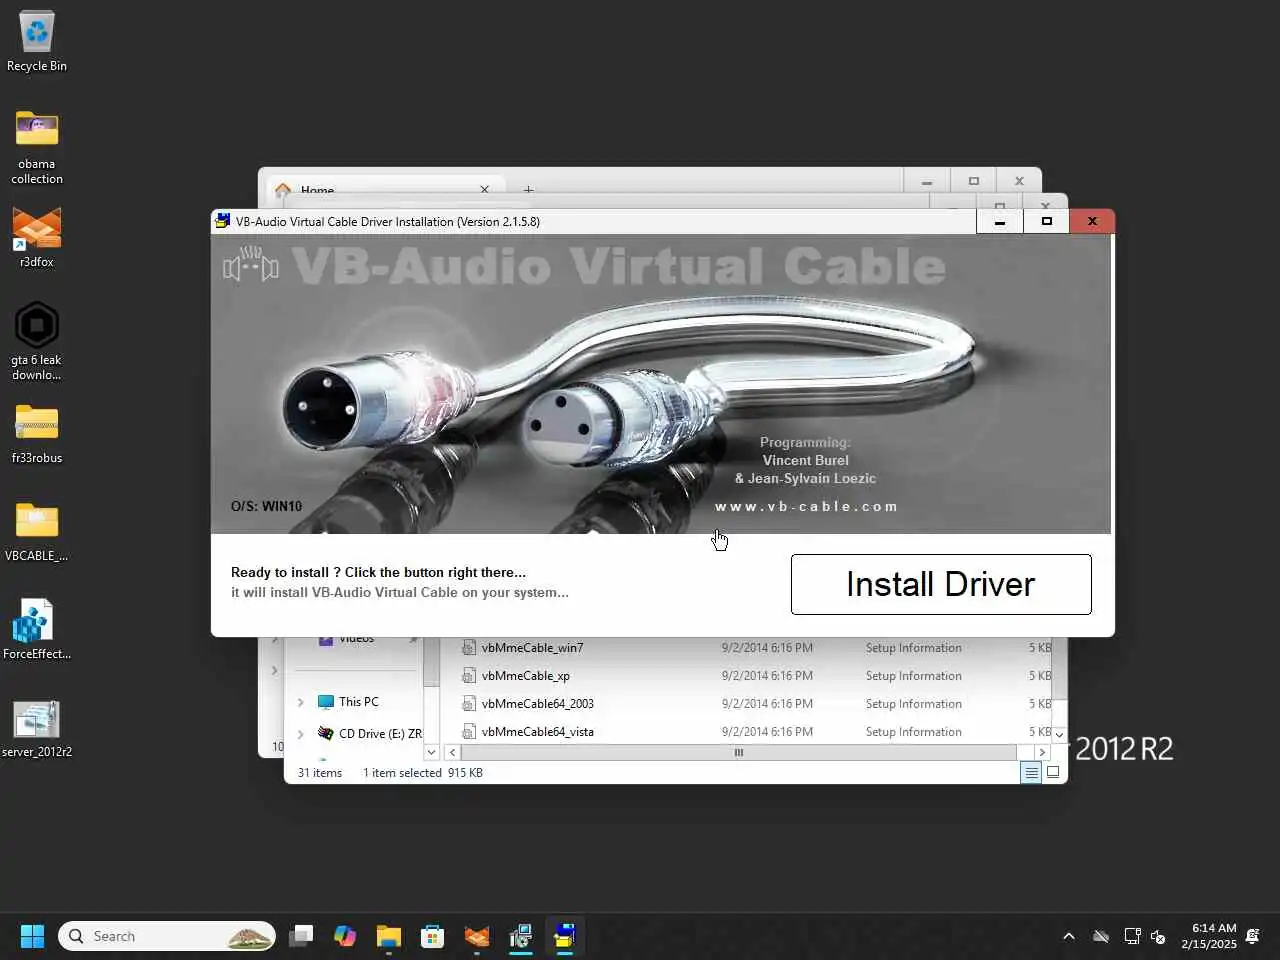Click Setup Information type for vbMmeCable64_vista

[x=914, y=732]
